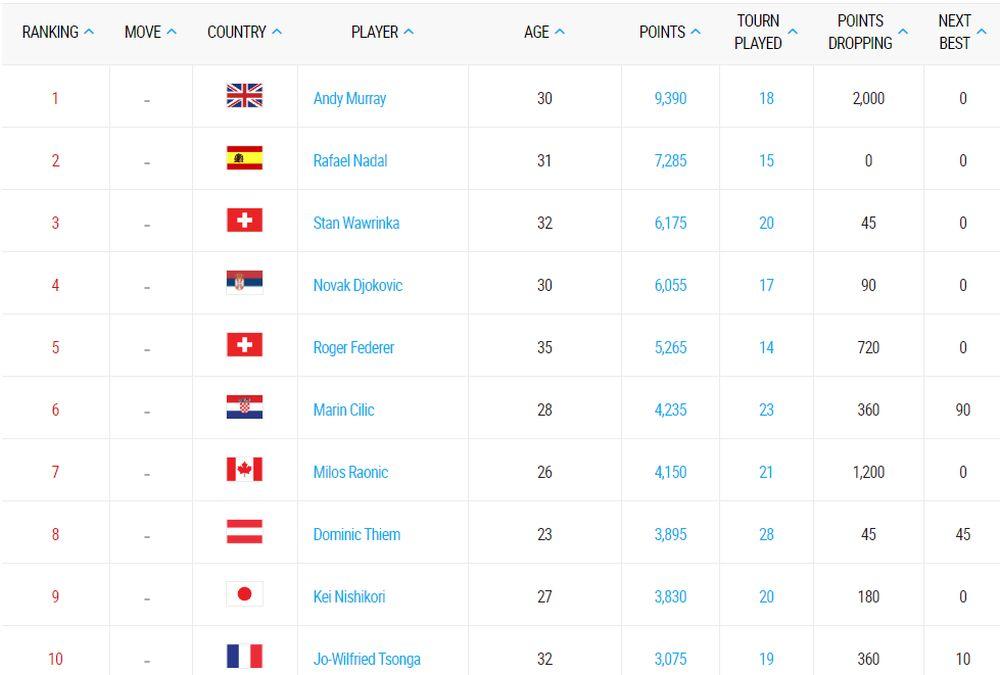Sort by Age using header arrow
The width and height of the screenshot is (1000, 675).
pos(560,31)
